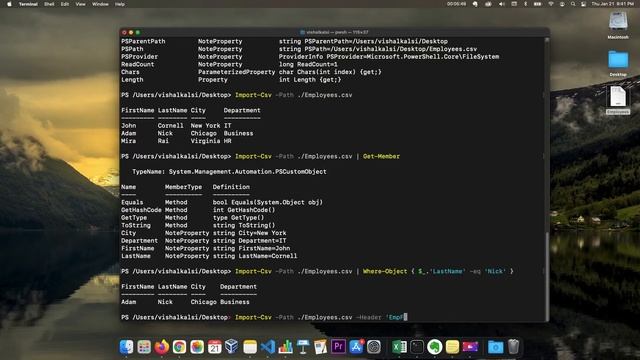
Task: Open Evernote elephant icon in dock
Action: pos(434,347)
